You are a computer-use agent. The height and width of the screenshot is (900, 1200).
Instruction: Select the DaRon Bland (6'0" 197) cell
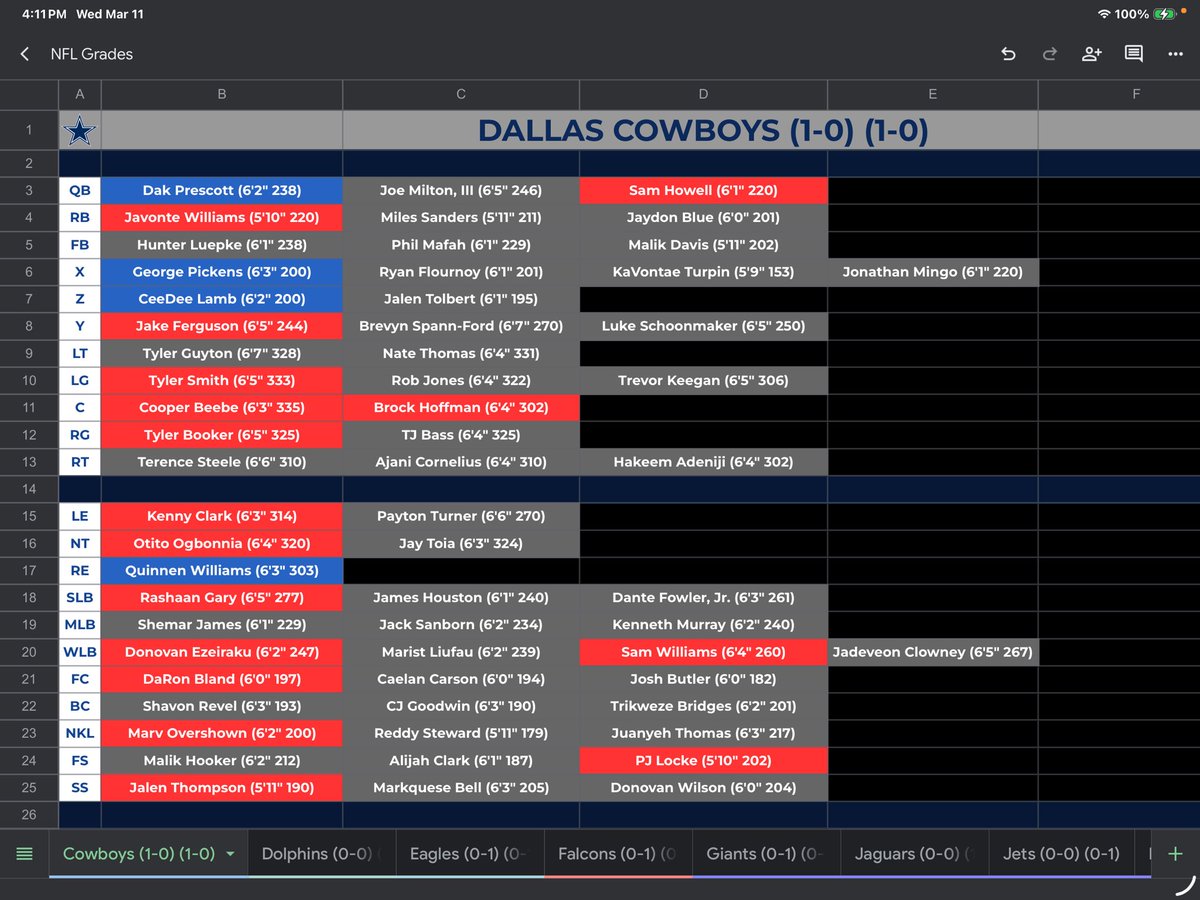222,679
